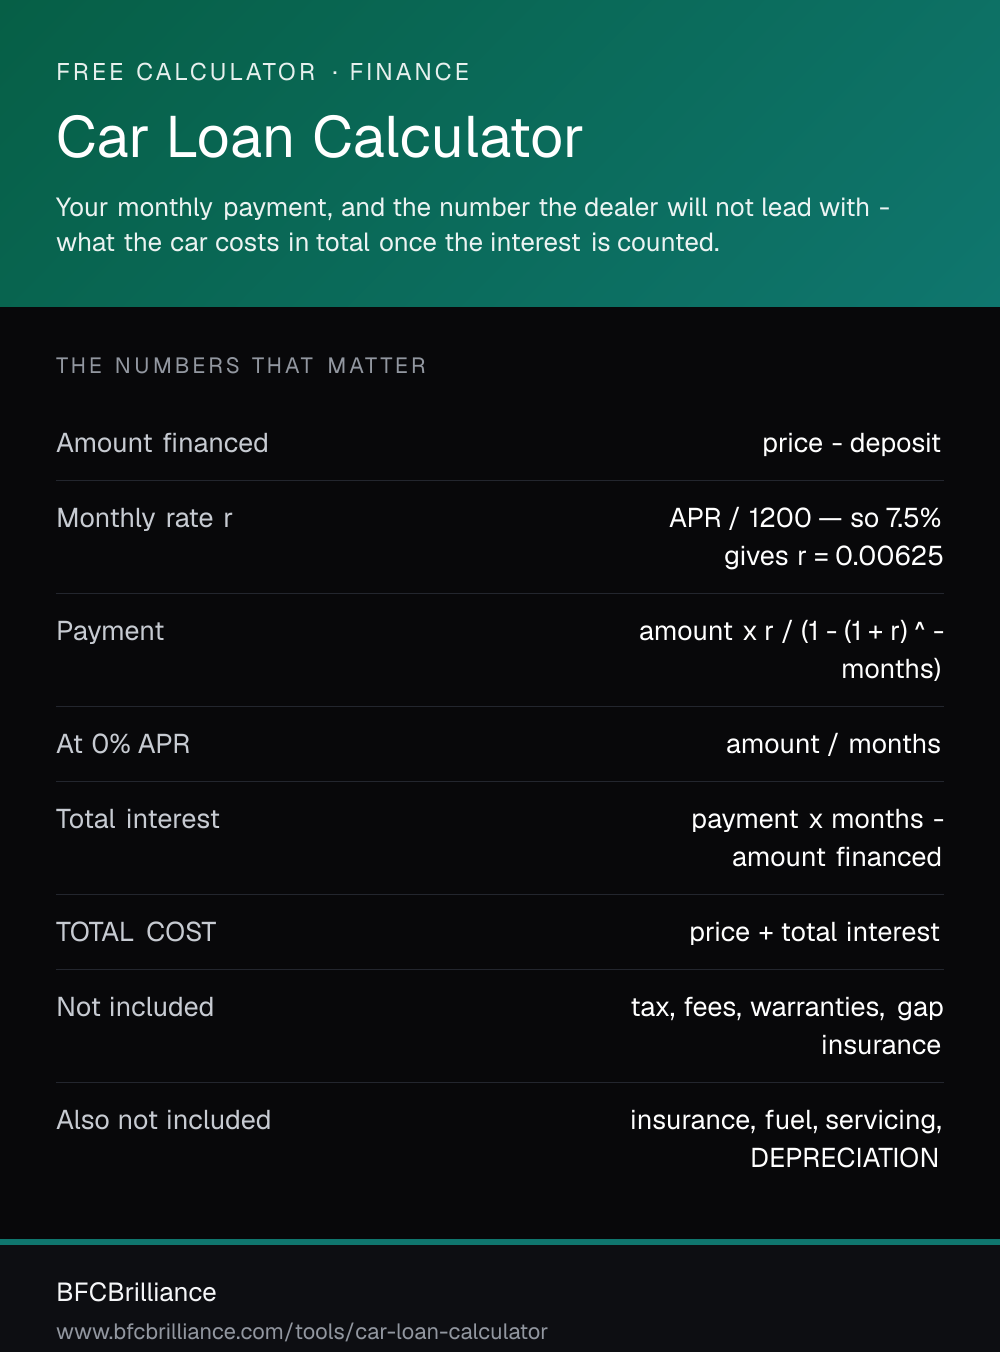The image size is (1000, 1352).
Task: Click the amount / months value
Action: [833, 744]
